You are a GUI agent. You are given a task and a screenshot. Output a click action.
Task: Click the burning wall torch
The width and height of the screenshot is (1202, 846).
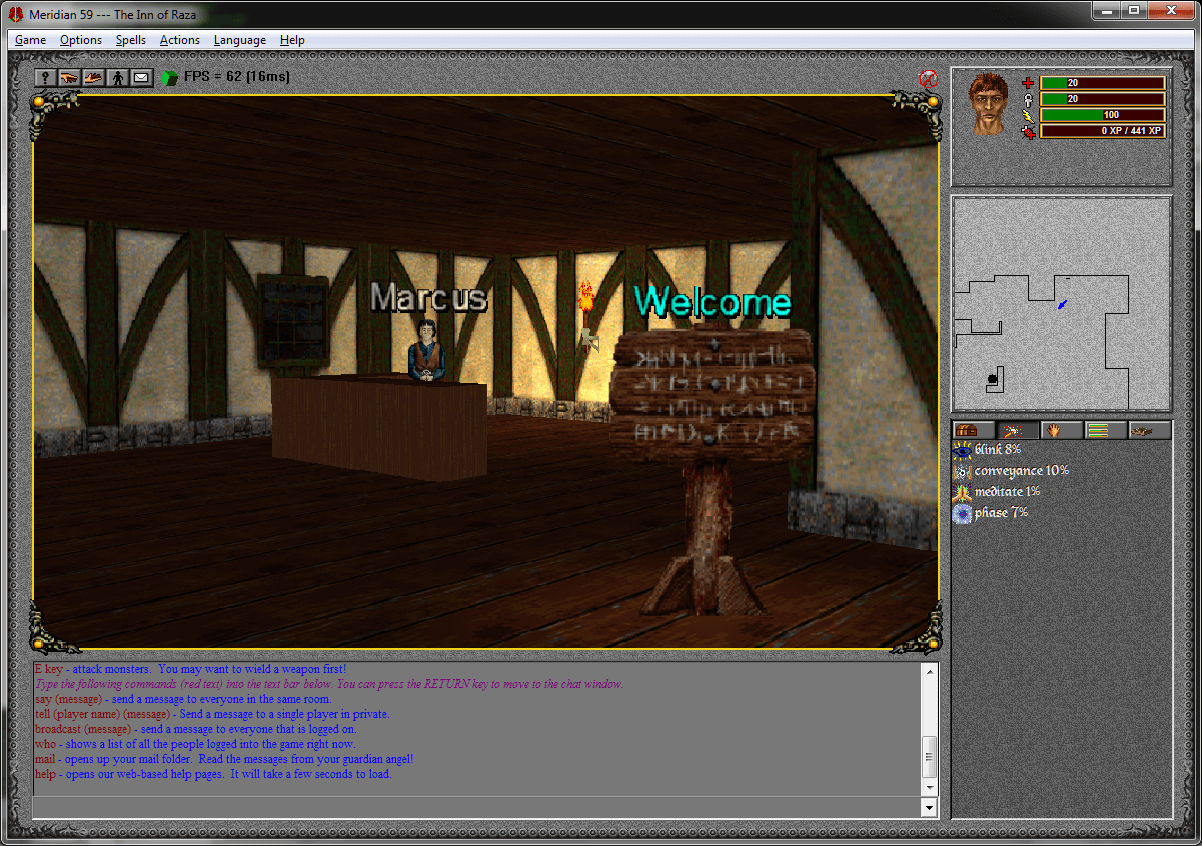click(586, 315)
